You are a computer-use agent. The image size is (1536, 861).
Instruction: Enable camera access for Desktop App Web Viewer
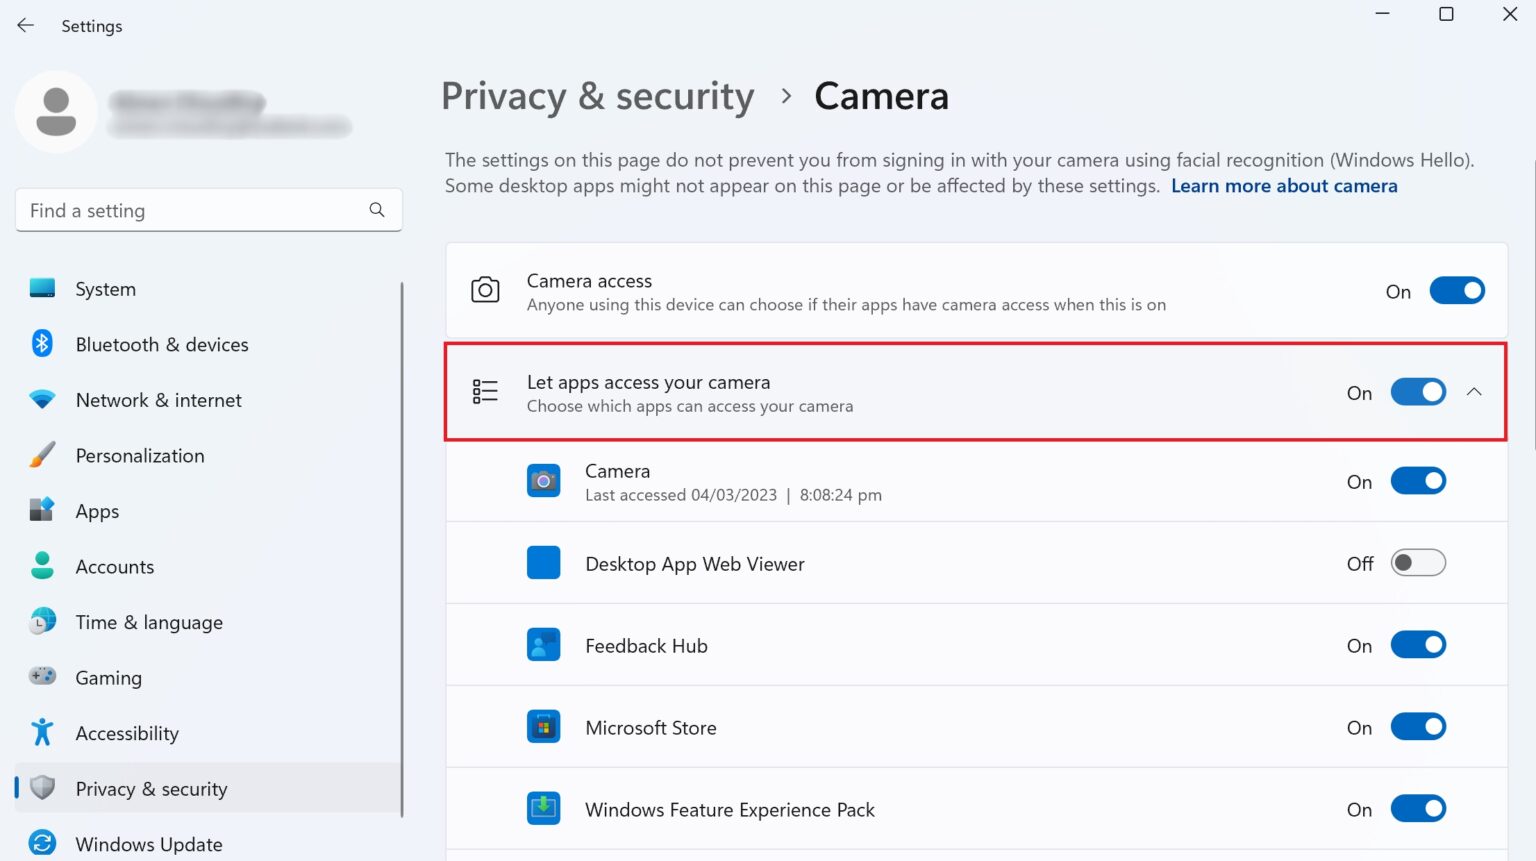[x=1418, y=562]
